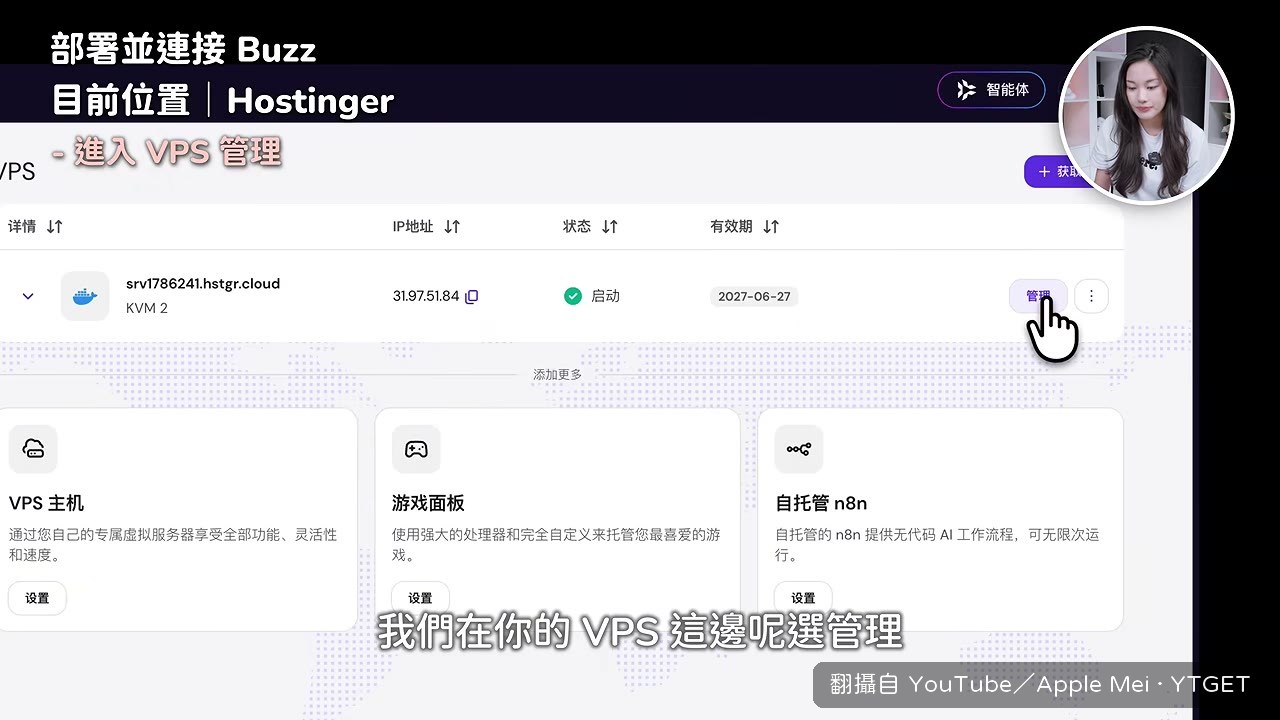
Task: Click the 详情 column header text
Action: [22, 227]
